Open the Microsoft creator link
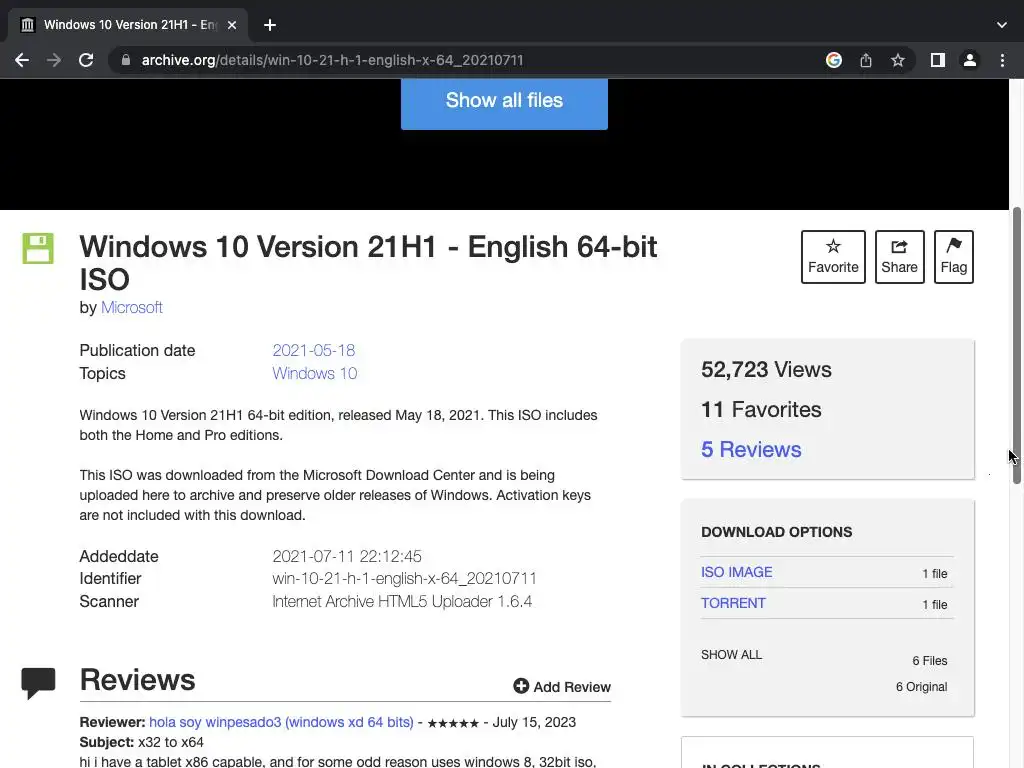The image size is (1024, 768). (131, 308)
